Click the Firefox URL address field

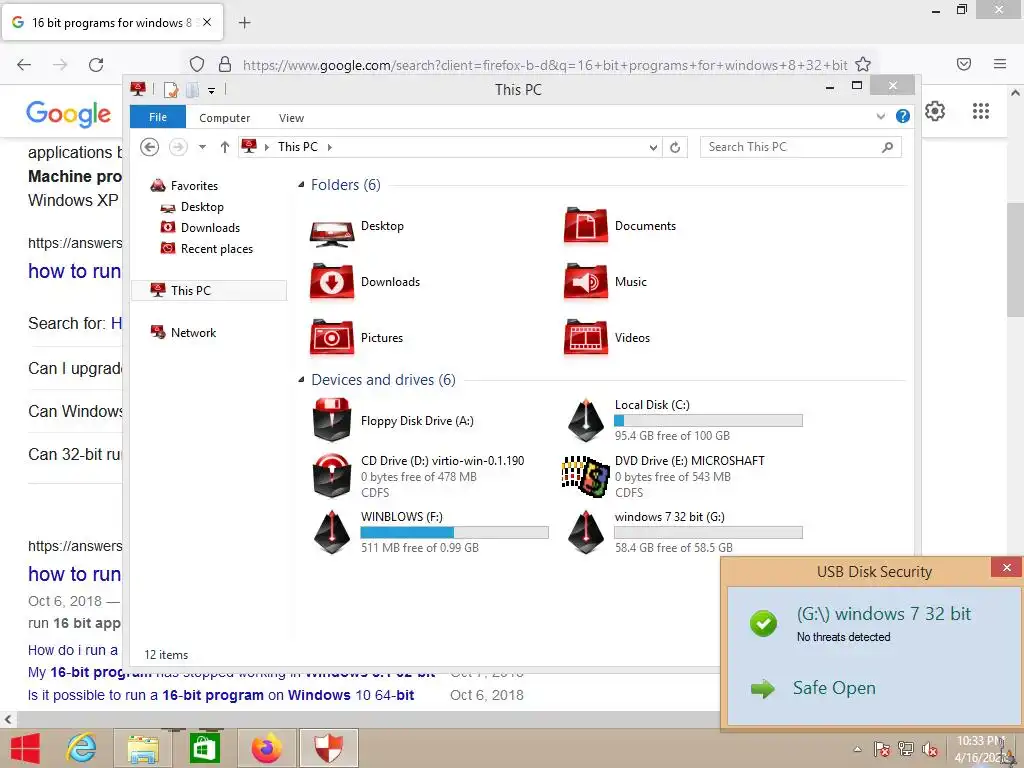[x=544, y=65]
